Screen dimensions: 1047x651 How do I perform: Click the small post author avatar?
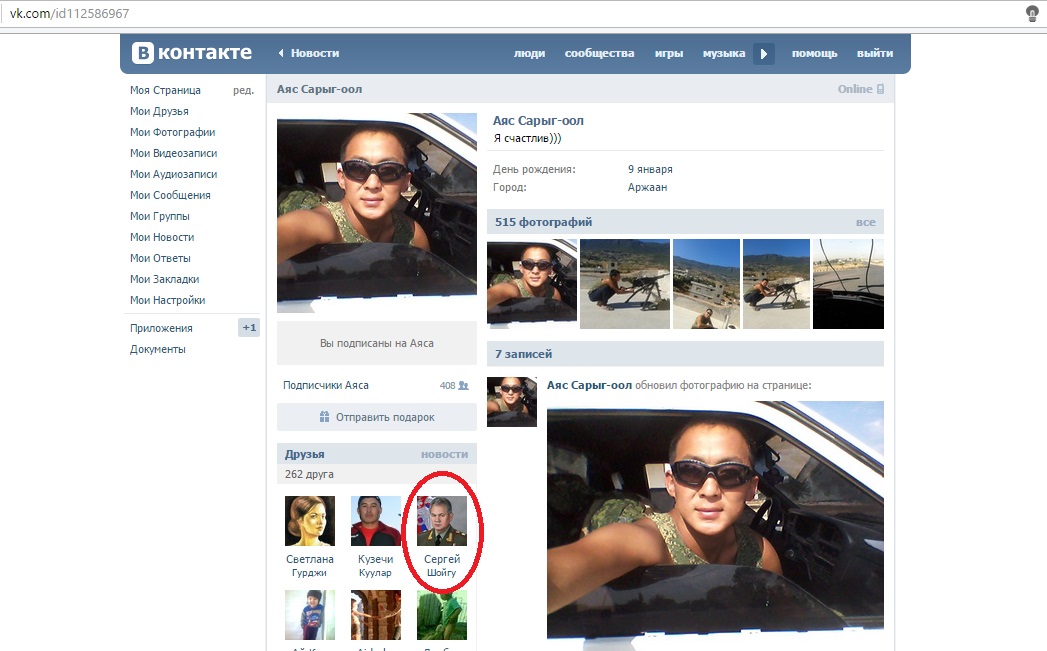(511, 402)
